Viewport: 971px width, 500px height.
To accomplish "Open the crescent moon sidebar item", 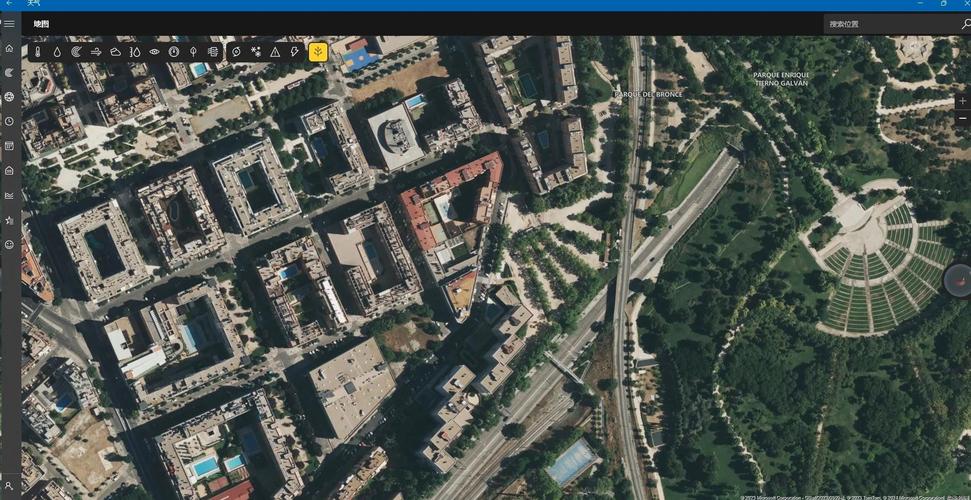I will point(9,72).
